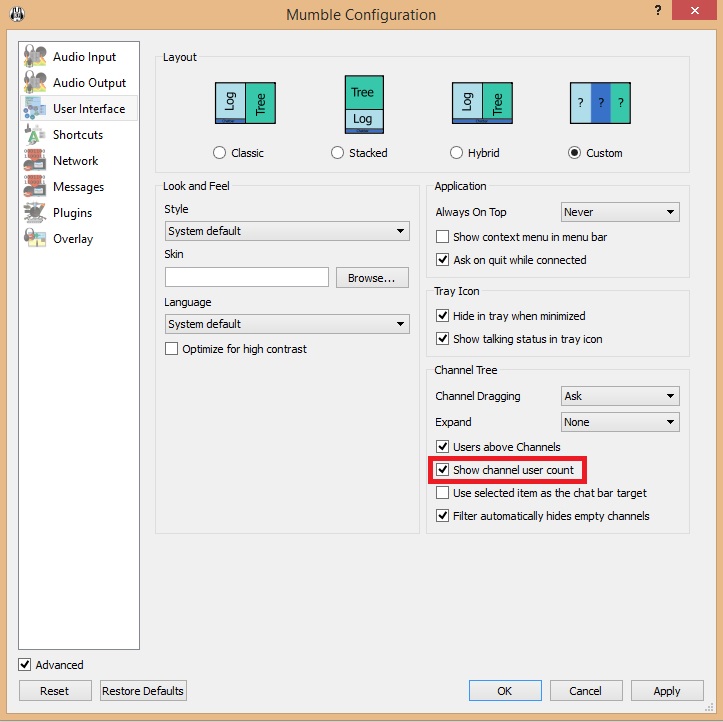Uncheck Filter automatically hides empty channels
Image resolution: width=723 pixels, height=722 pixels.
coord(443,515)
